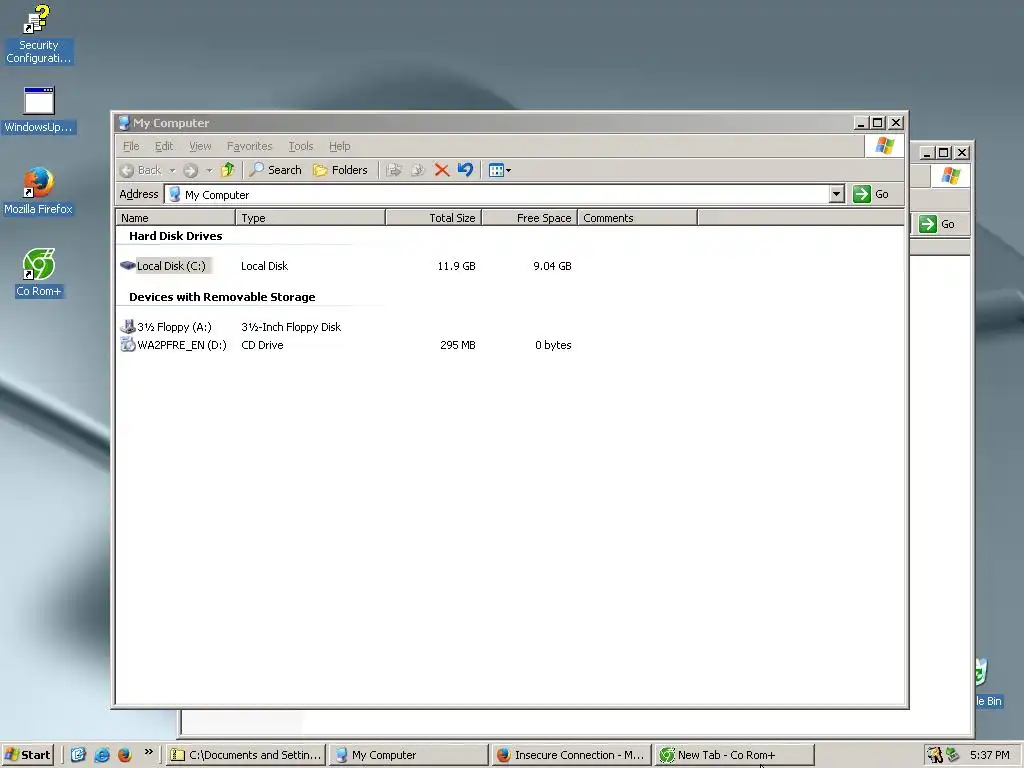Click the network tray icon beside the clock

[x=952, y=755]
